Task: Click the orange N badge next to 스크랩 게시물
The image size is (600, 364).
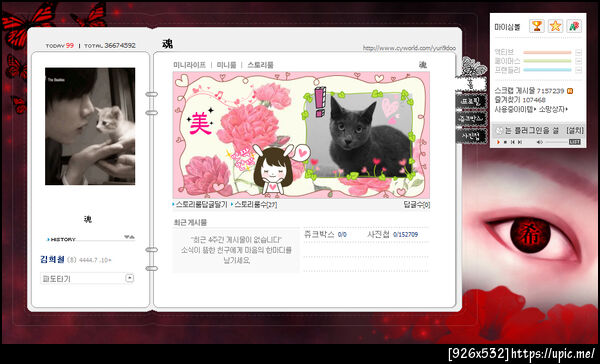Action: [570, 91]
